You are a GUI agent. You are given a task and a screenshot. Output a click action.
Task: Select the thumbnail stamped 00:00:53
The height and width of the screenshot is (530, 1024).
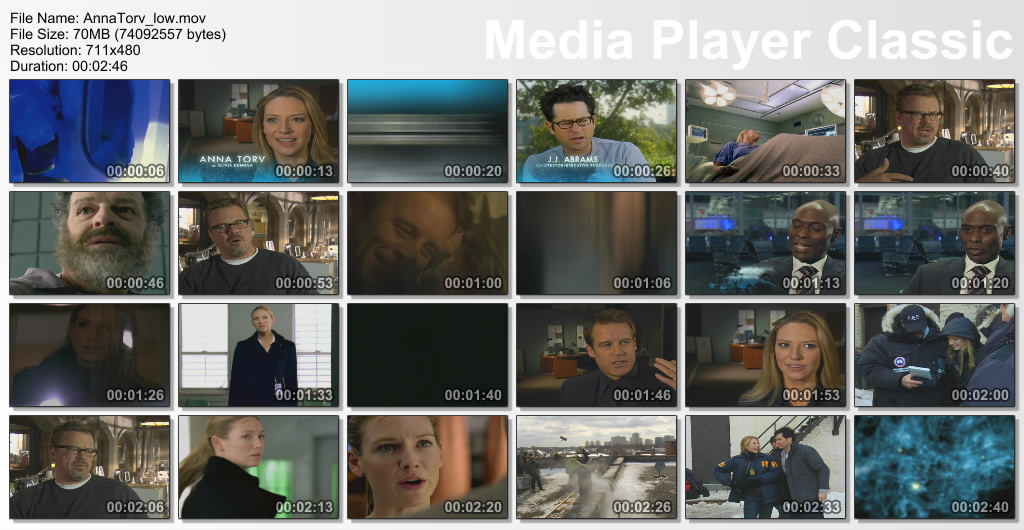(259, 243)
